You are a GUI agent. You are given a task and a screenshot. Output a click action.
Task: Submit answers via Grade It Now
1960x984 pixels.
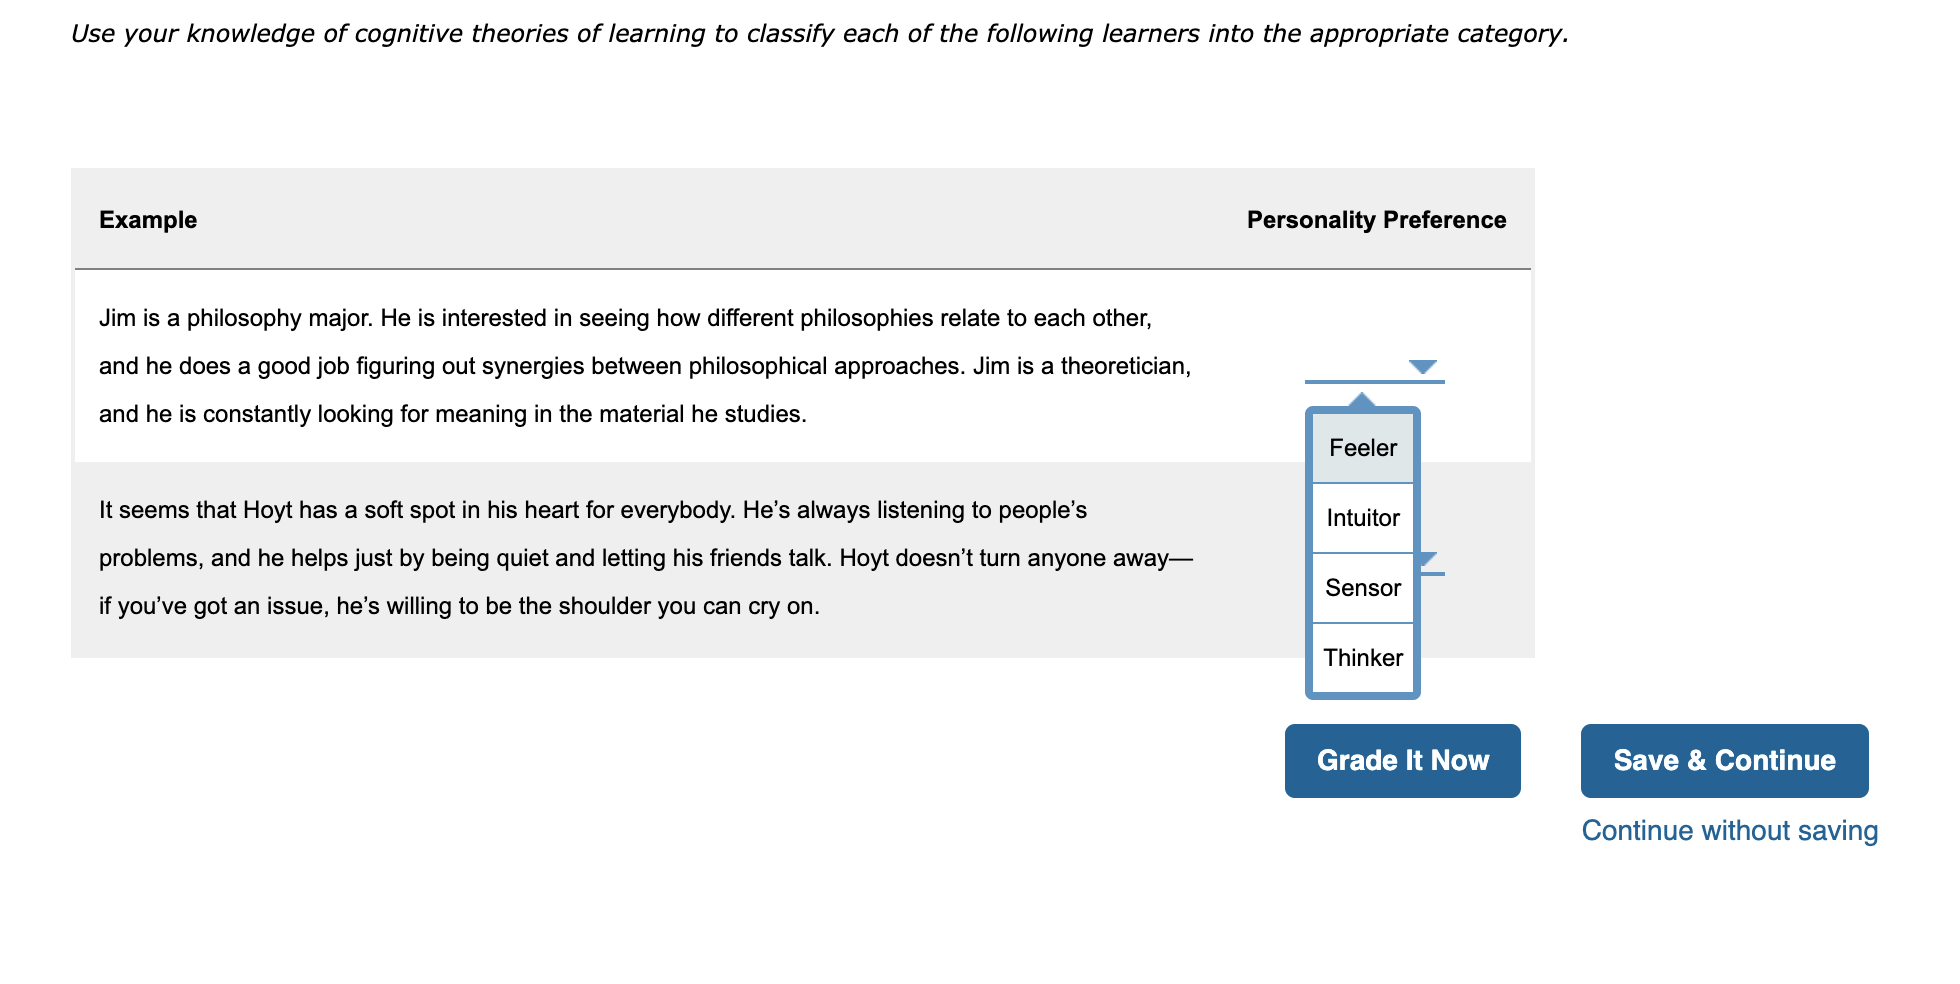(x=1402, y=760)
